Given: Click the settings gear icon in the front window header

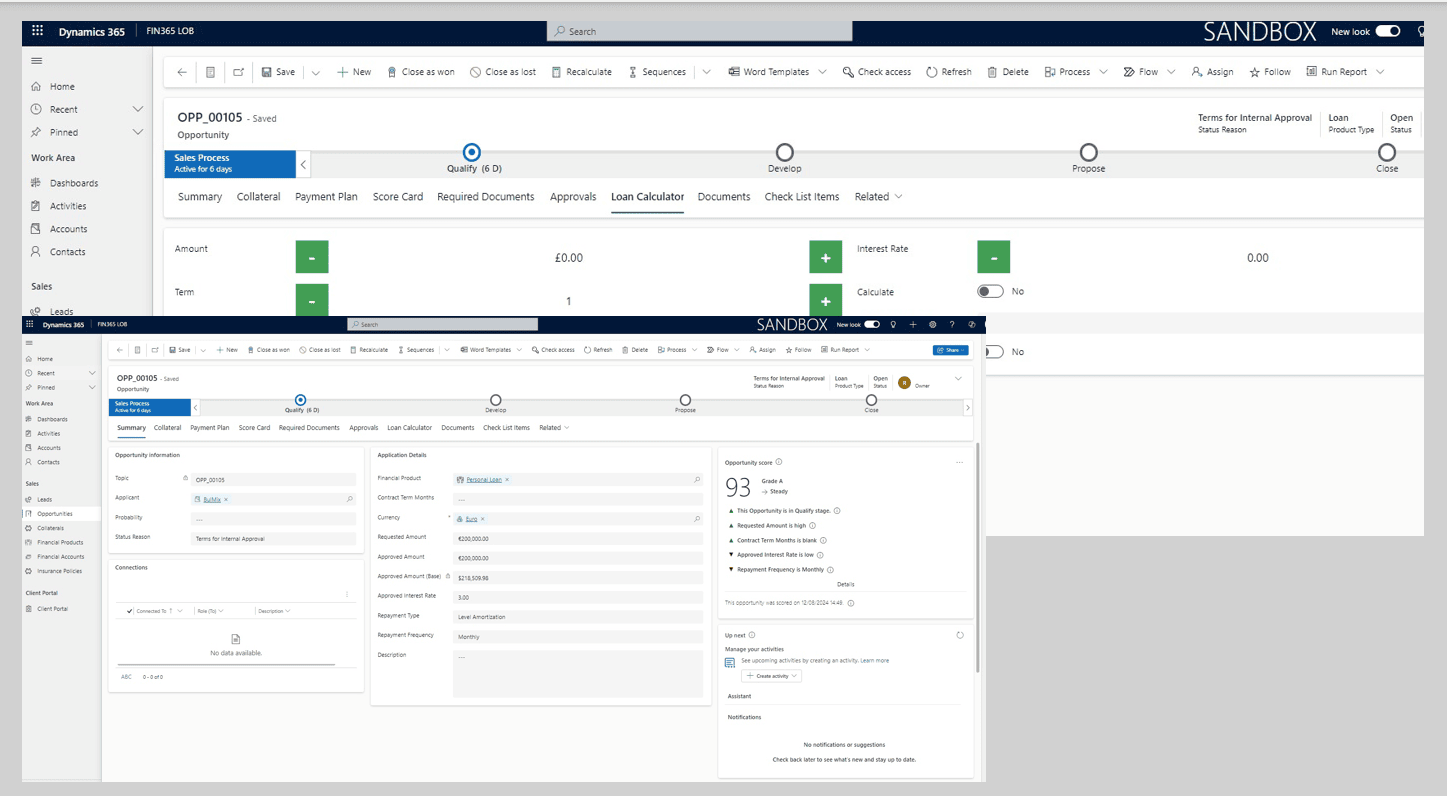Looking at the screenshot, I should coord(933,325).
